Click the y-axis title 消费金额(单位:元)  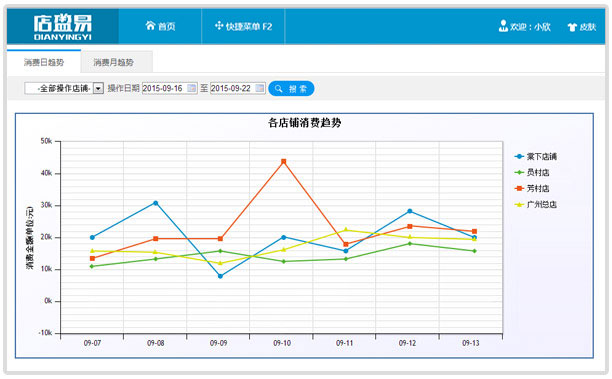click(x=30, y=238)
